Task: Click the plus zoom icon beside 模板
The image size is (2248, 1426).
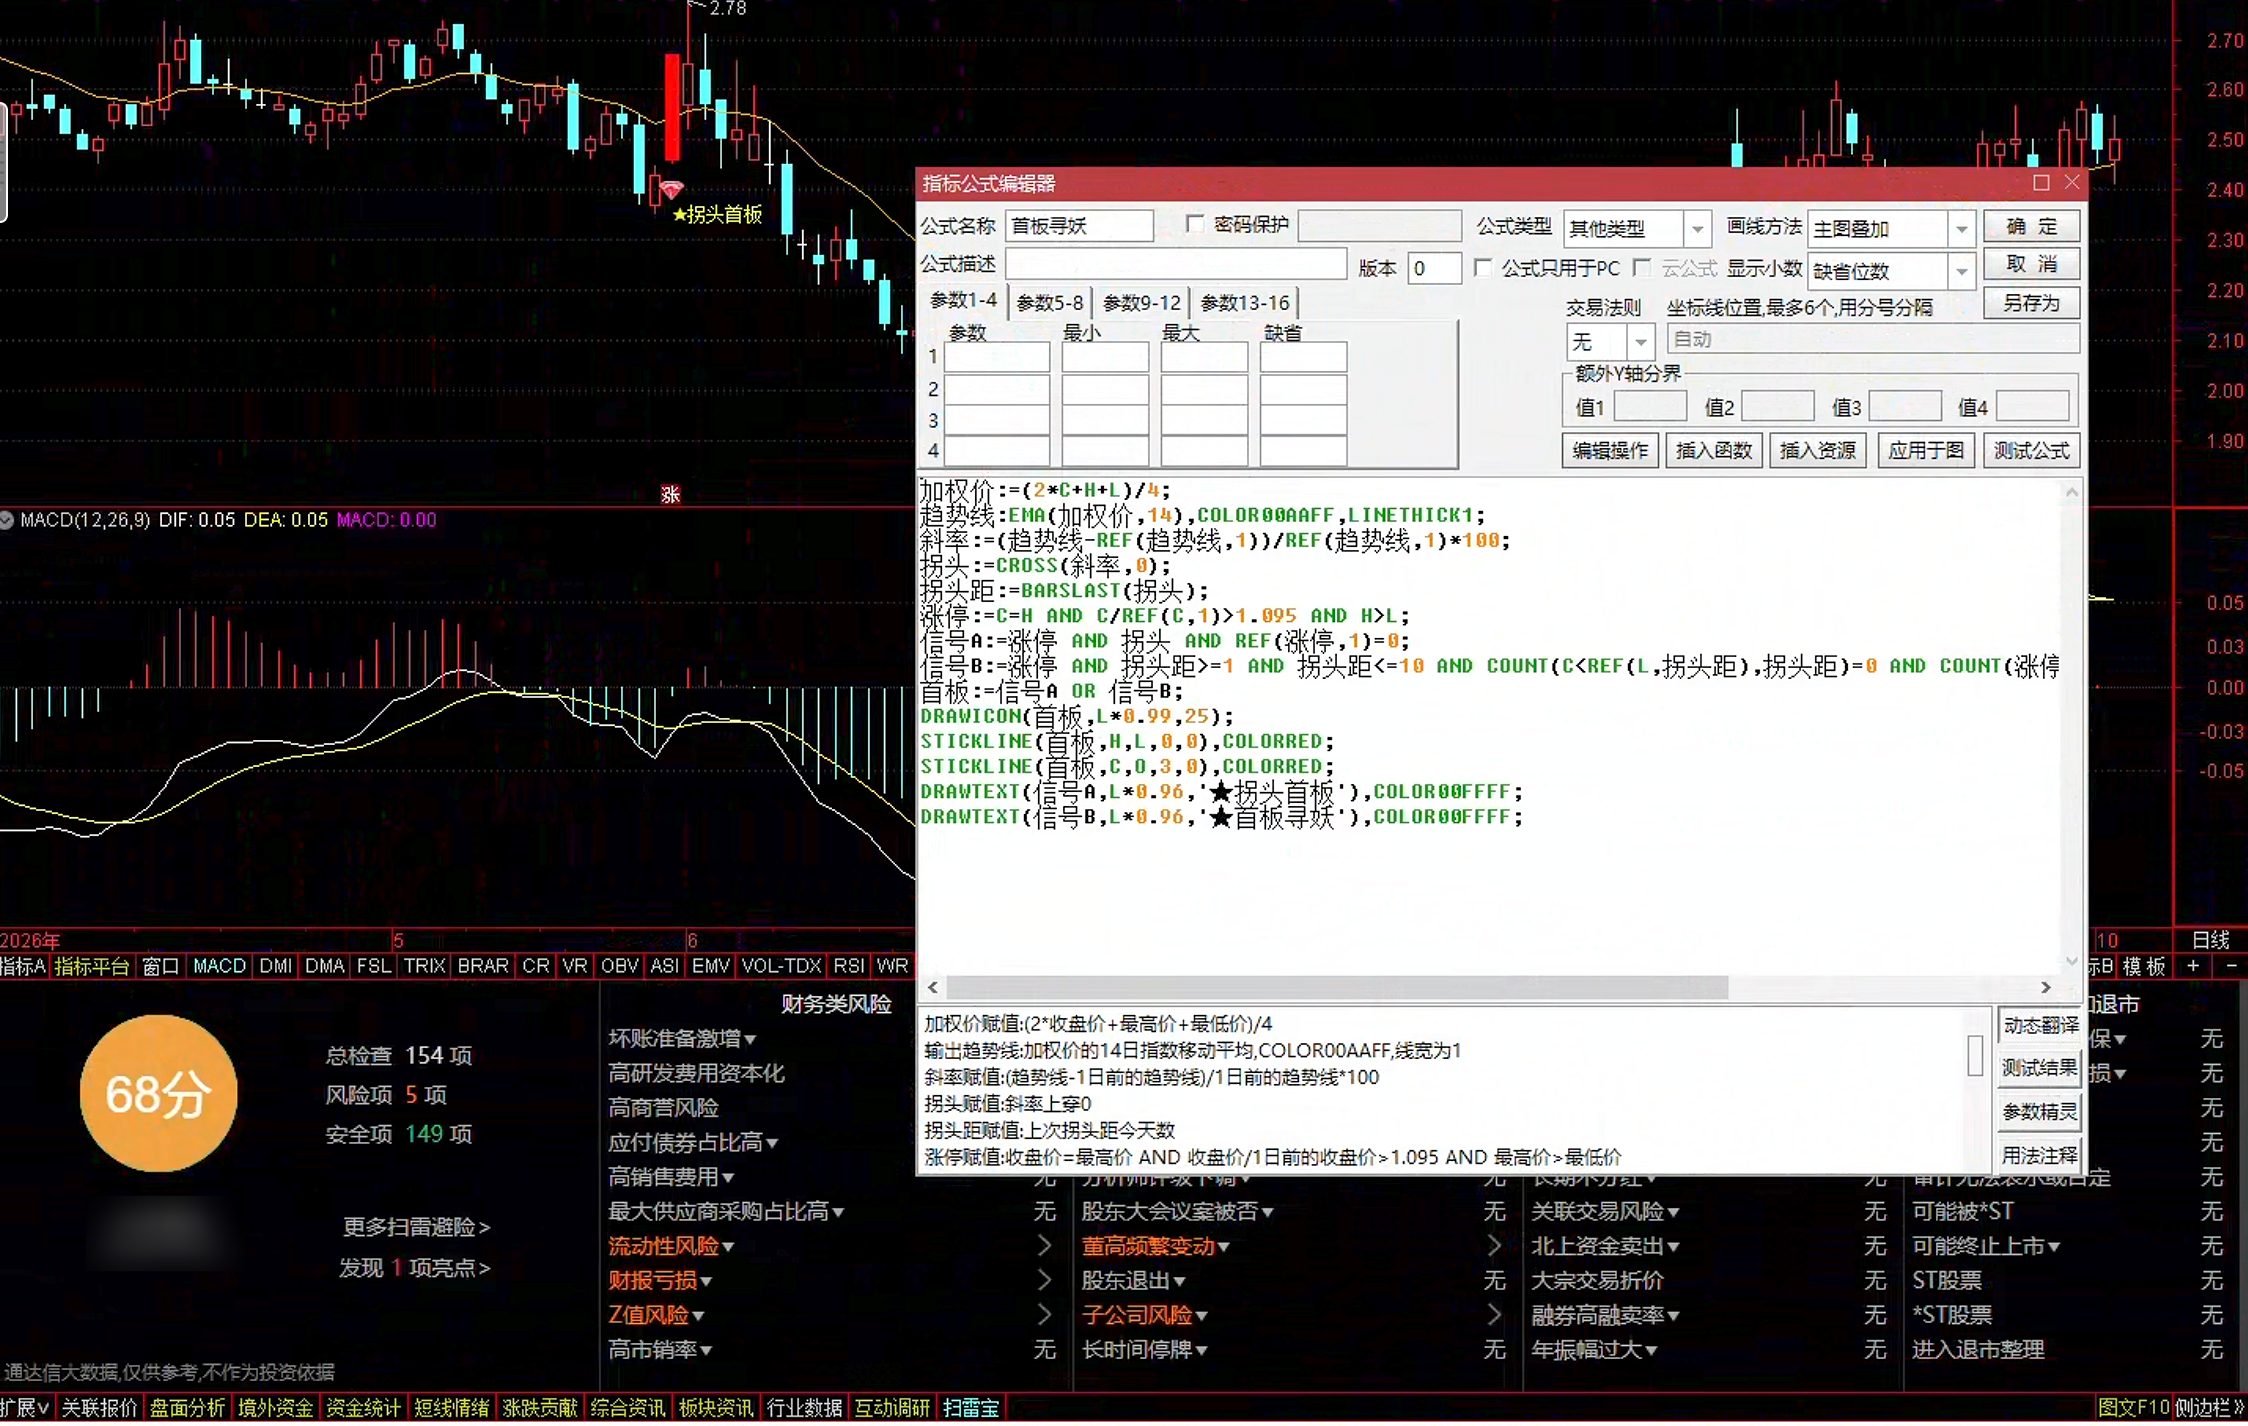Action: 2193,966
